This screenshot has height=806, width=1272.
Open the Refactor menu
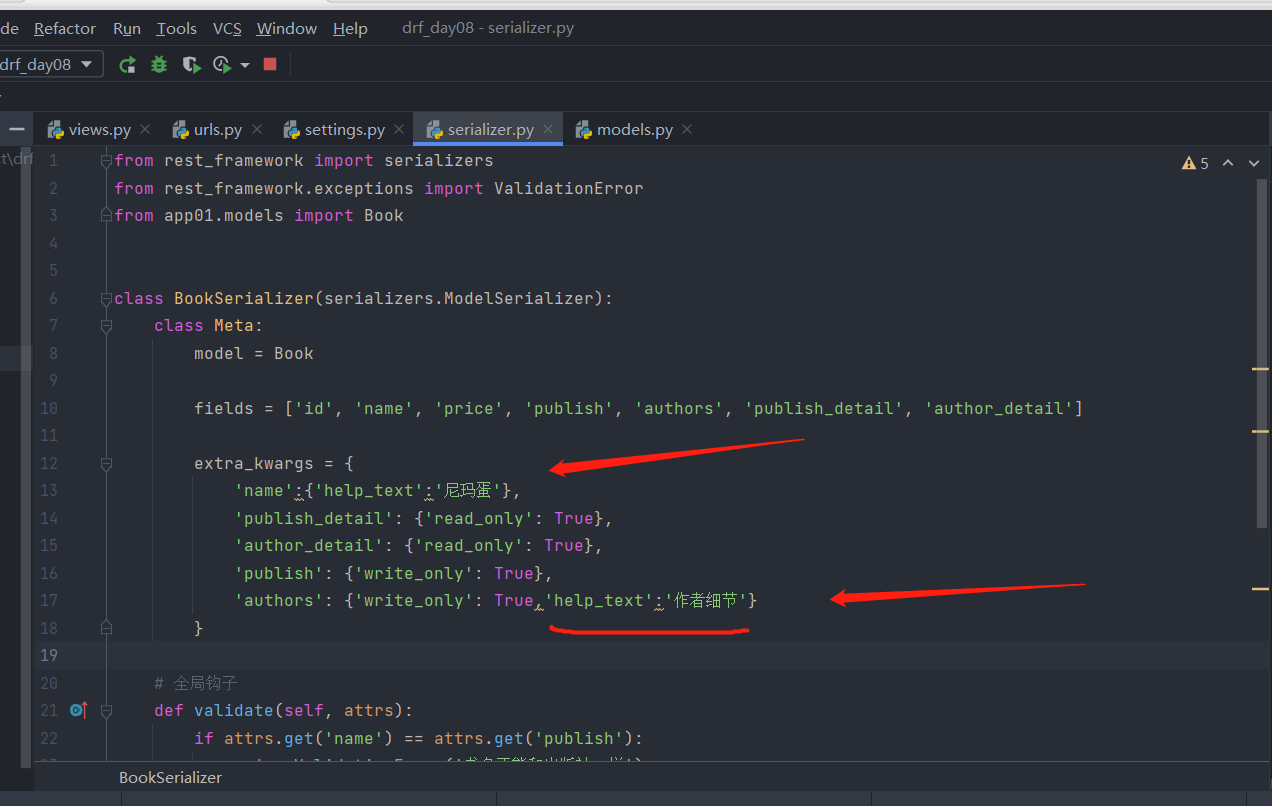click(65, 28)
